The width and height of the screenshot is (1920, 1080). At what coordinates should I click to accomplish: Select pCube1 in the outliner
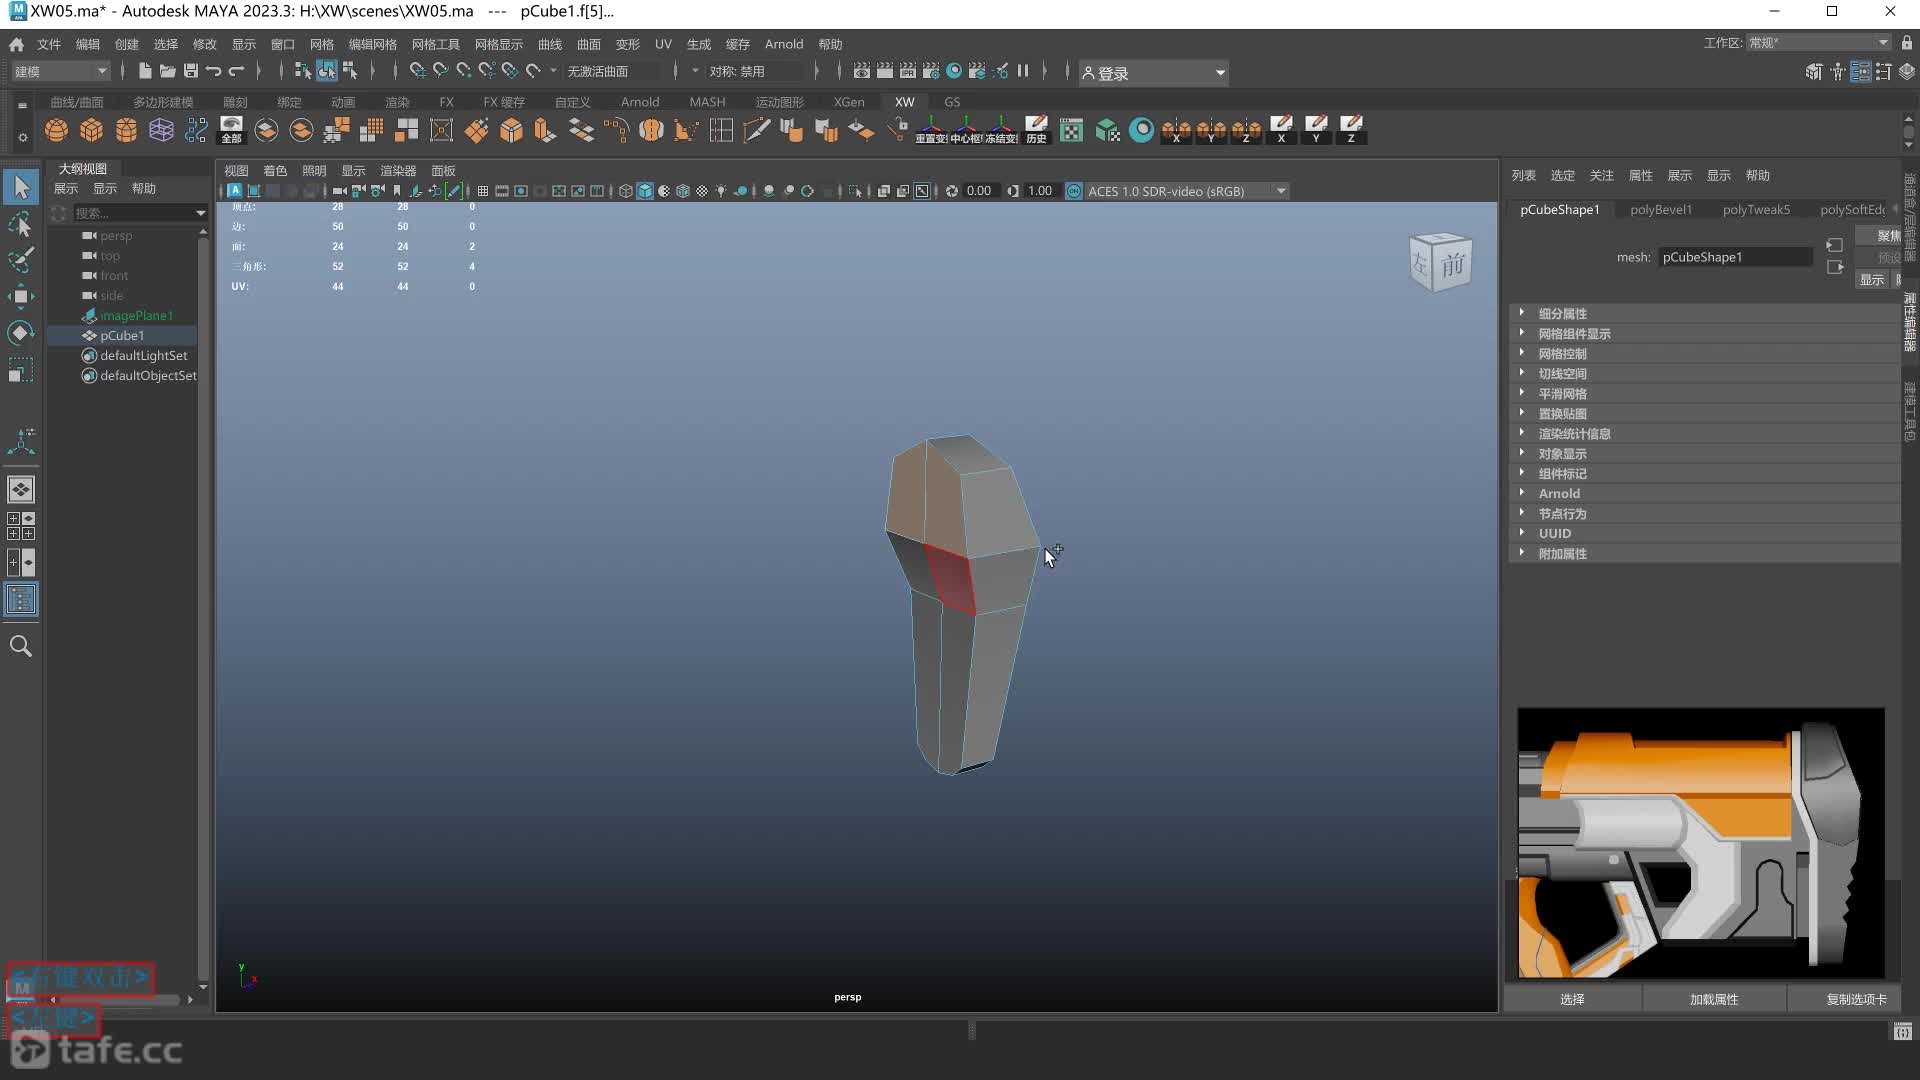122,335
